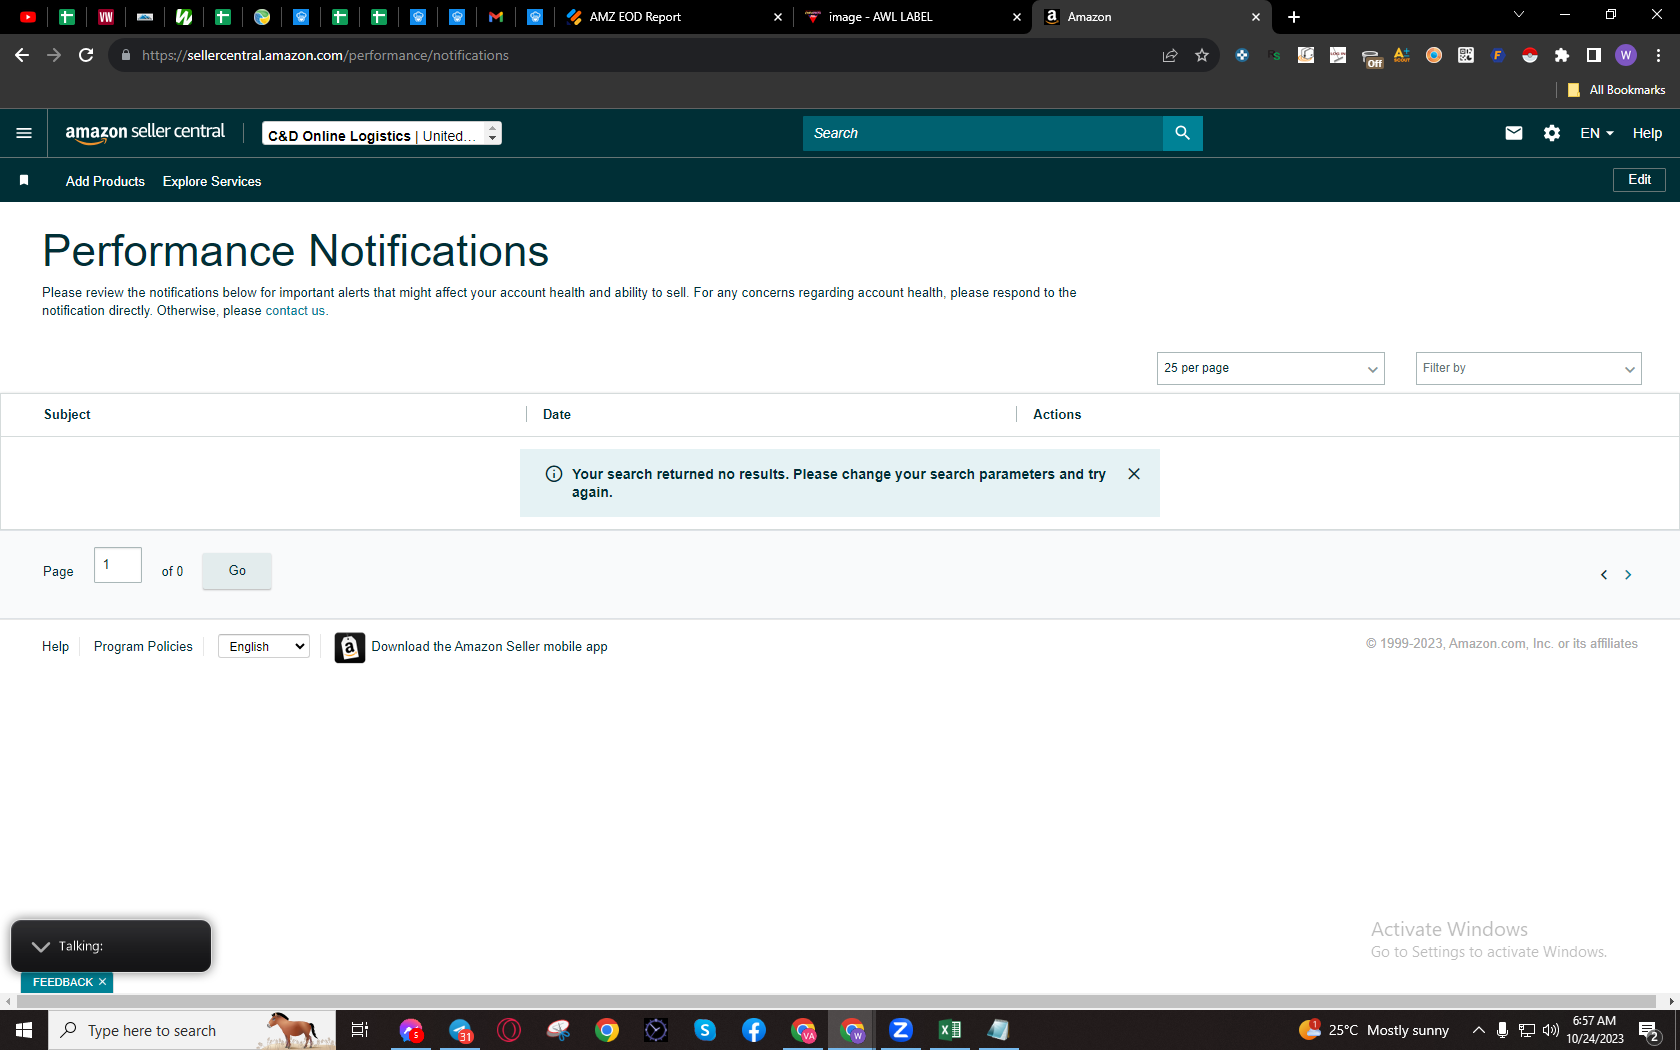Dismiss the no results alert
1680x1050 pixels.
click(1134, 474)
